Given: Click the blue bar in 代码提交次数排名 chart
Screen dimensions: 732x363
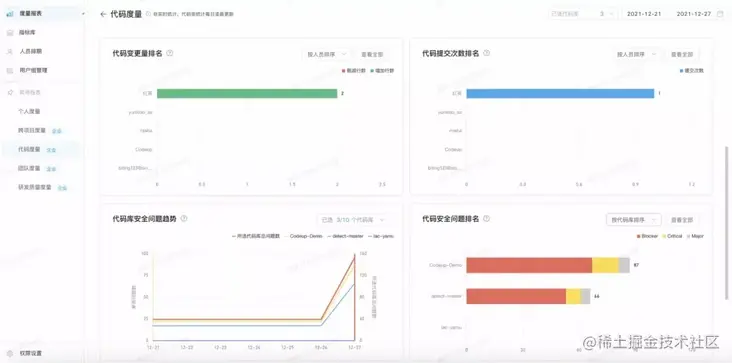Looking at the screenshot, I should pyautogui.click(x=560, y=93).
